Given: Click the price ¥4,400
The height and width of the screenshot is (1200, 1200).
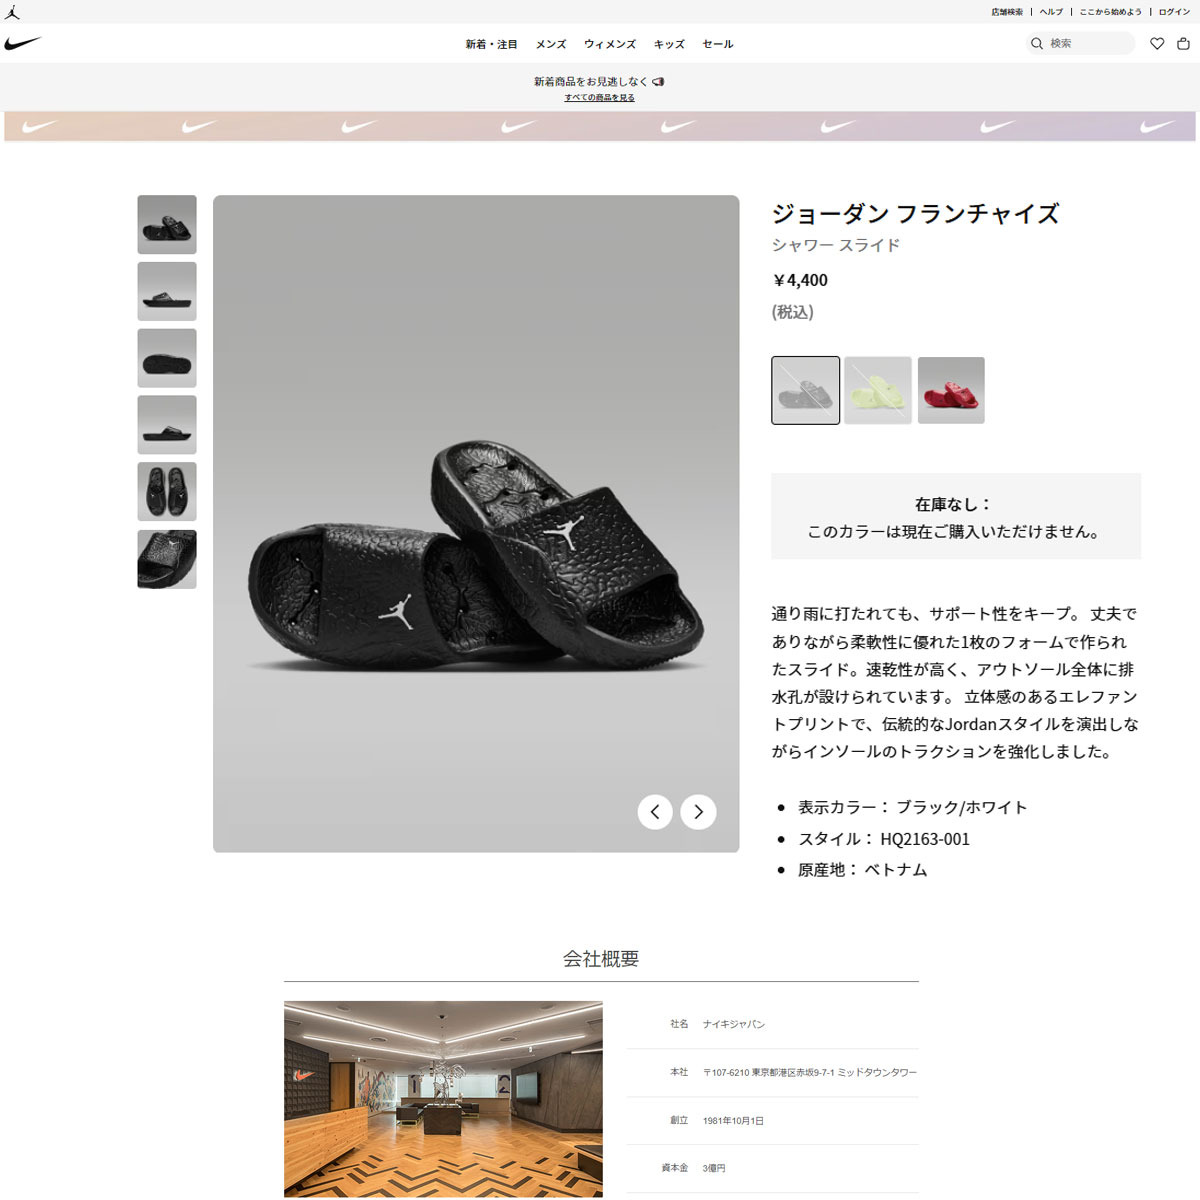Looking at the screenshot, I should click(x=800, y=280).
